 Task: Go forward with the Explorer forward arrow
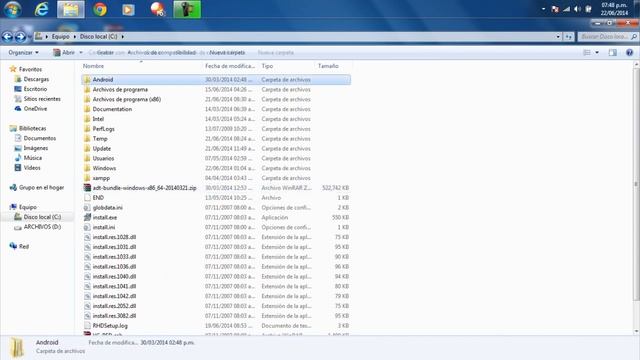point(20,37)
